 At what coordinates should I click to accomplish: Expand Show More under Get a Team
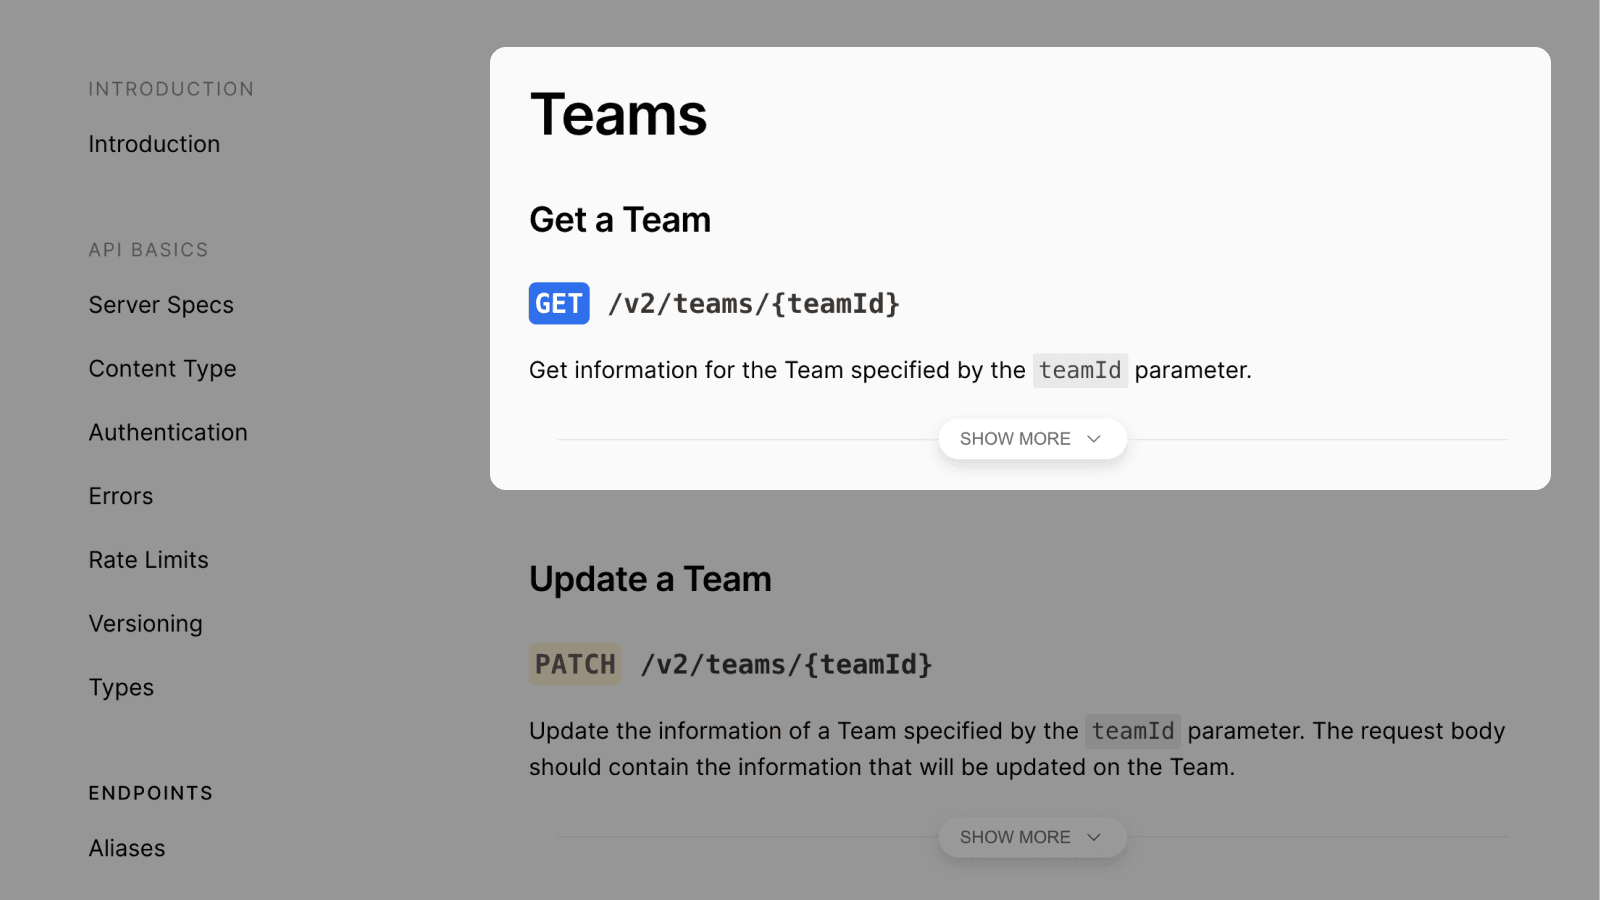[1016, 439]
